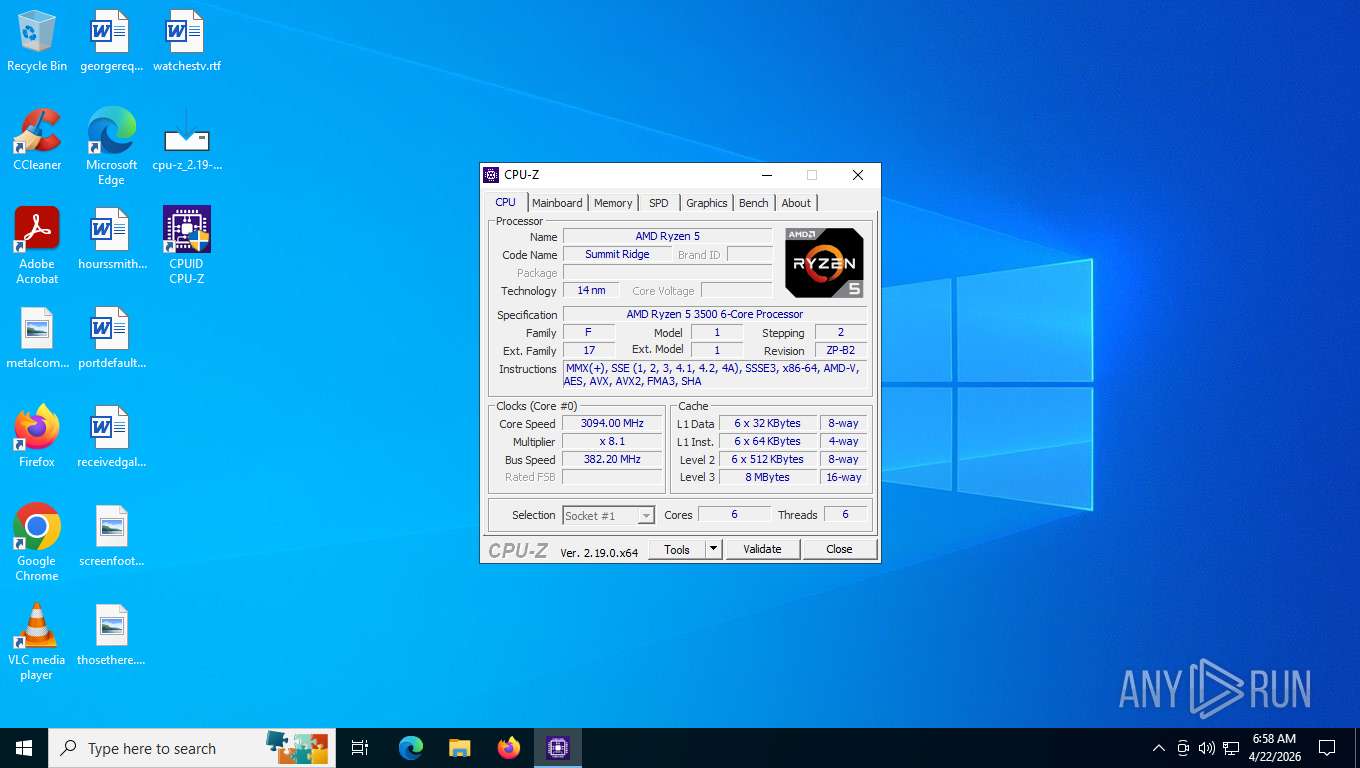This screenshot has width=1360, height=768.
Task: Click the Specification AMD Ryzen 5 3500 field
Action: coord(715,315)
